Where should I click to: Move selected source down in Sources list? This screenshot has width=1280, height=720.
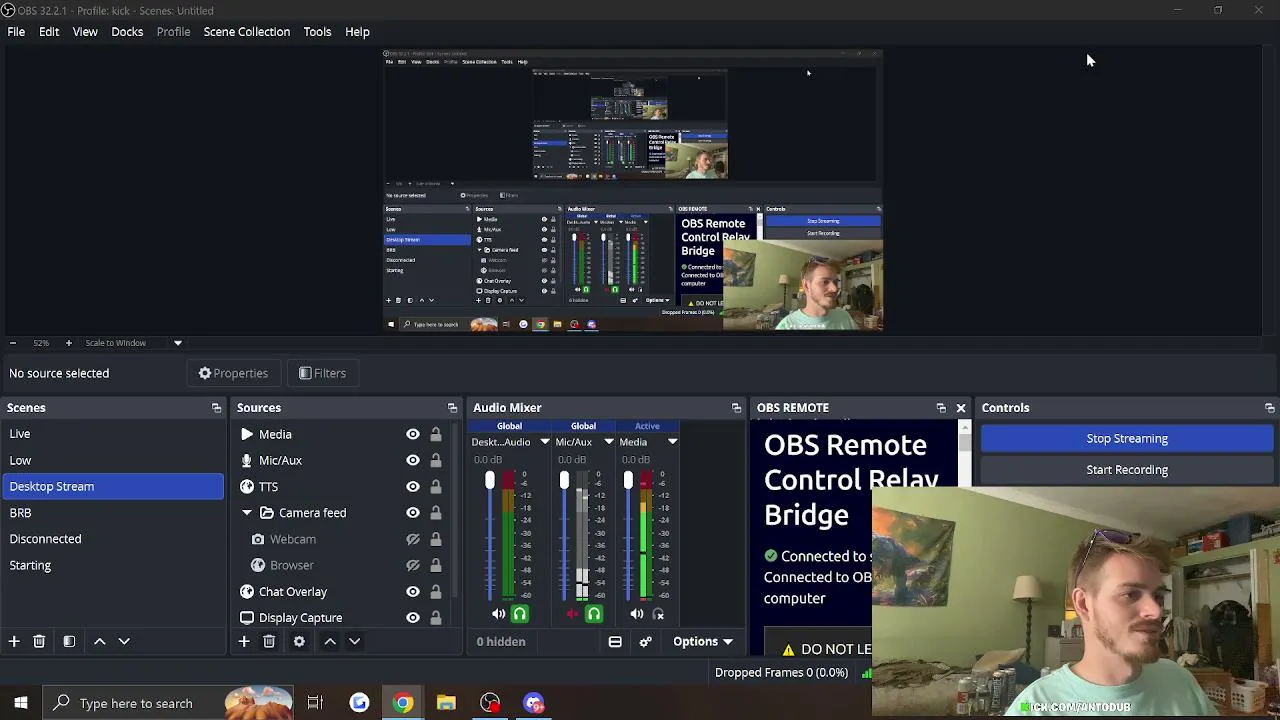click(354, 641)
